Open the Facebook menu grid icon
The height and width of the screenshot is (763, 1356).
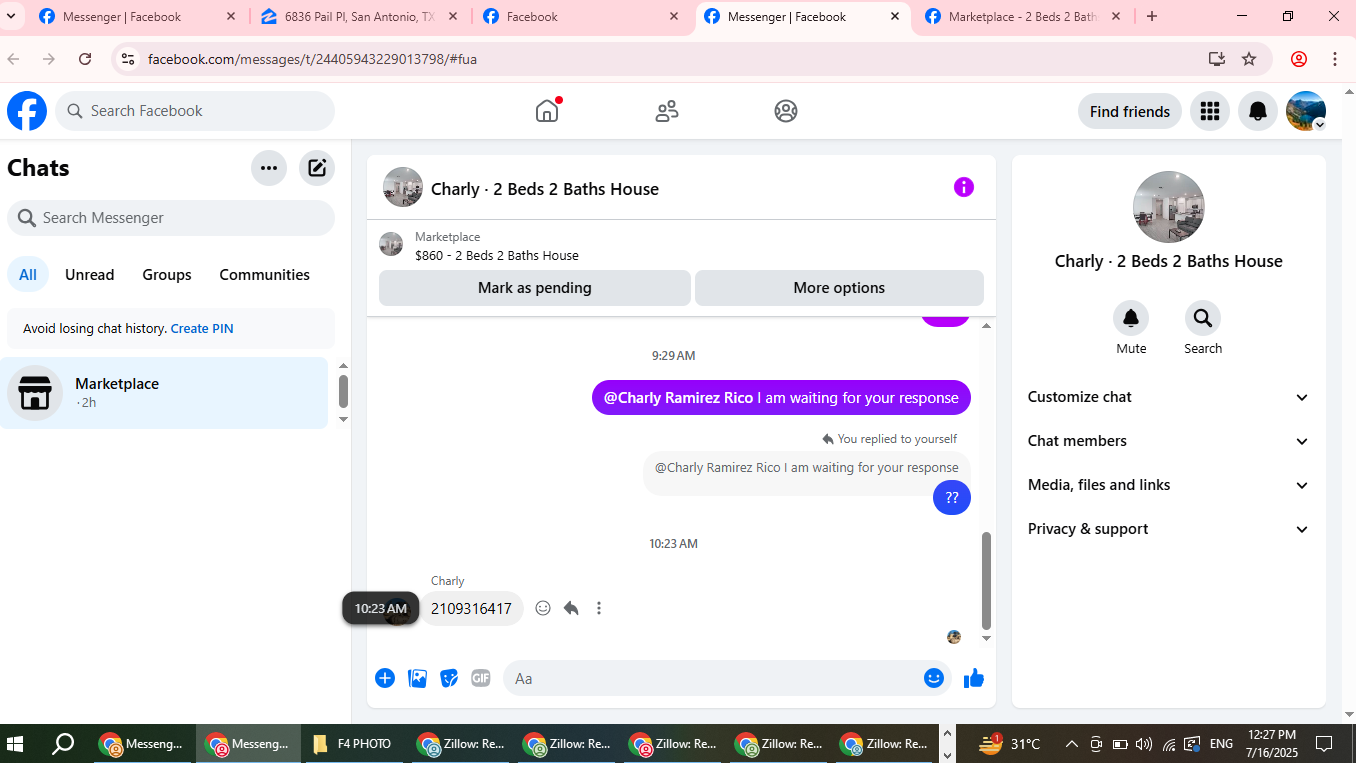1210,111
